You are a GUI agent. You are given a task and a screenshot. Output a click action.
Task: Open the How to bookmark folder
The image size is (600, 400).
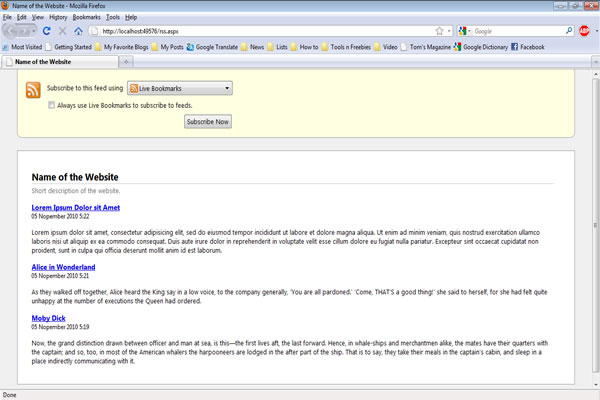tap(305, 47)
